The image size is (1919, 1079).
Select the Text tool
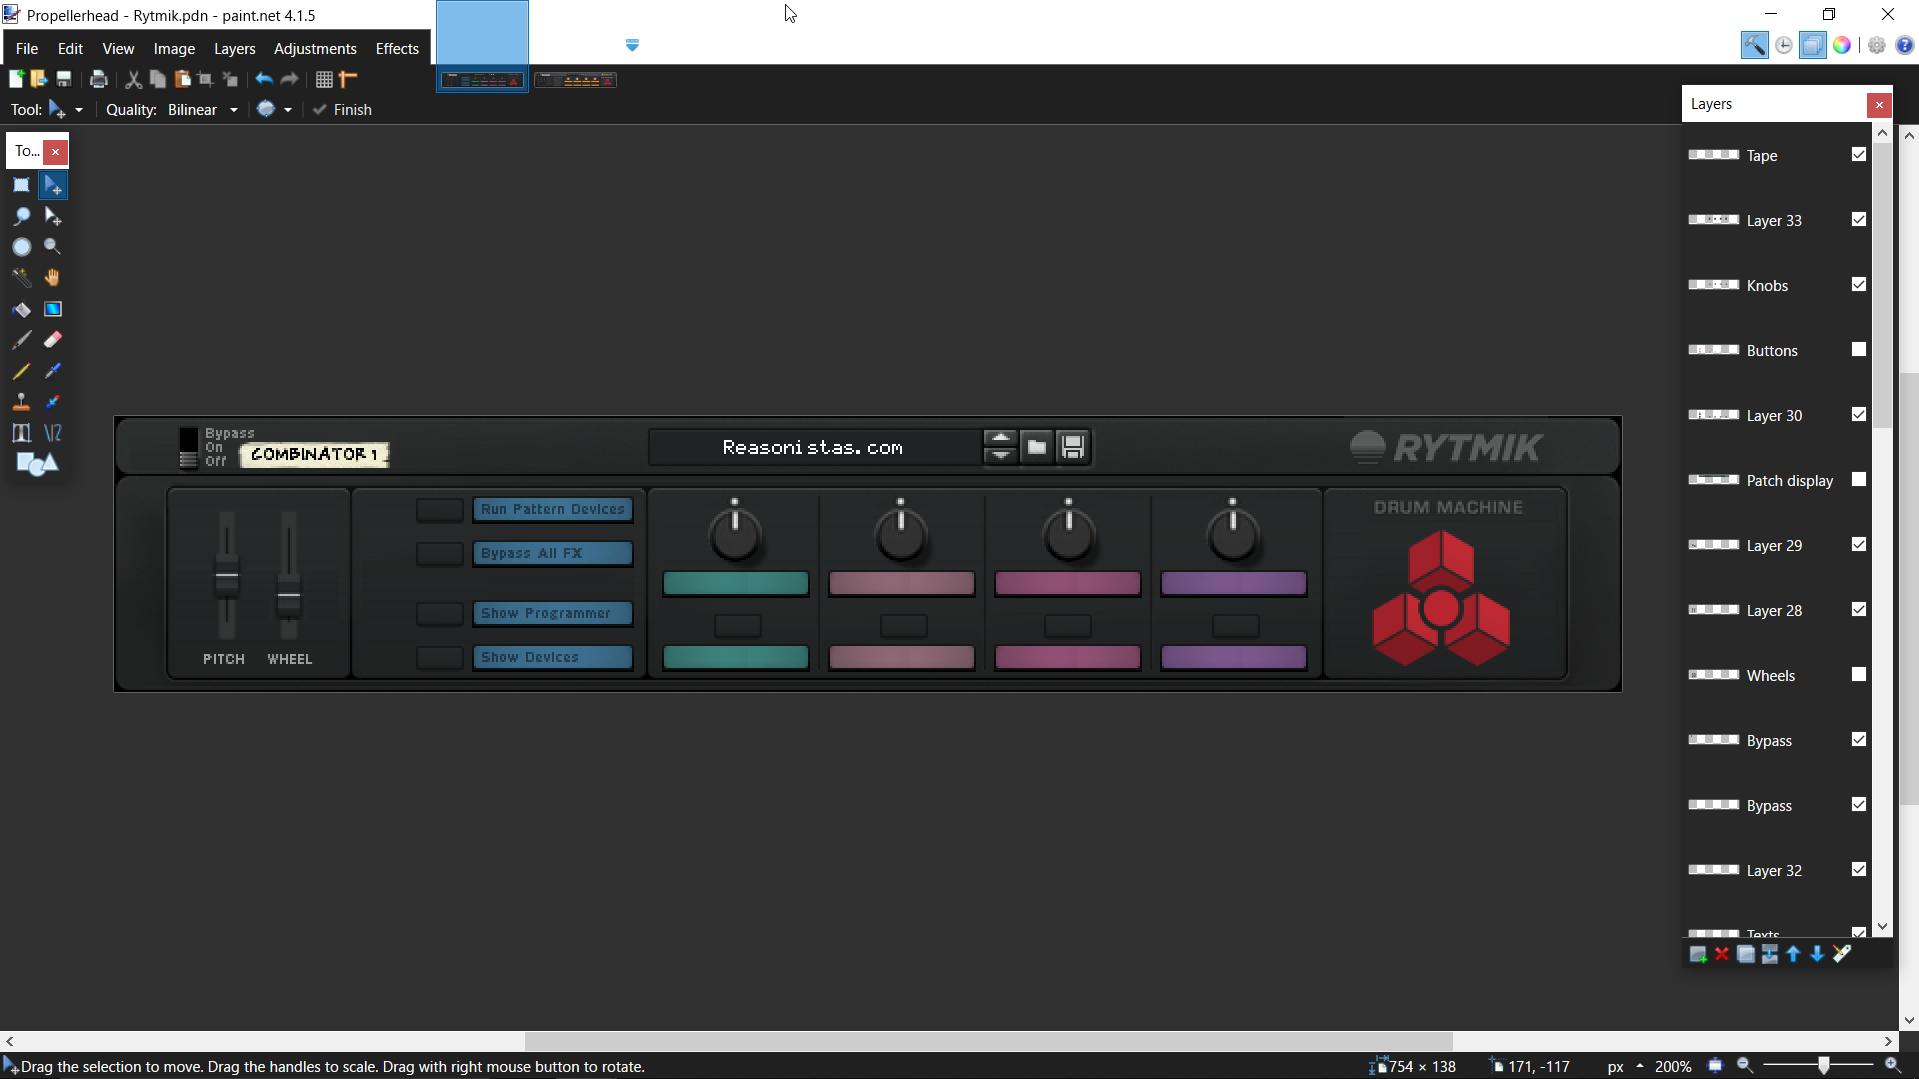tap(21, 433)
